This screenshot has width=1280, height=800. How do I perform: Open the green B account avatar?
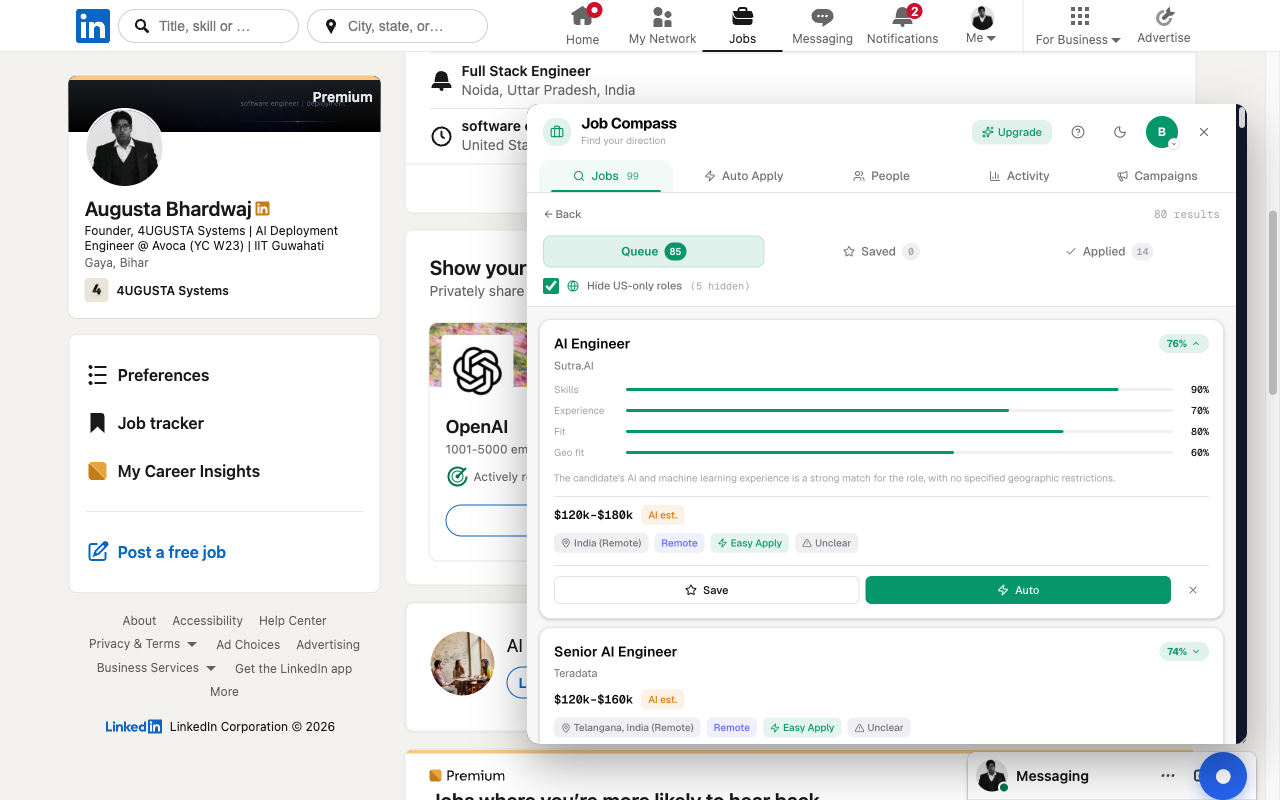(1162, 132)
